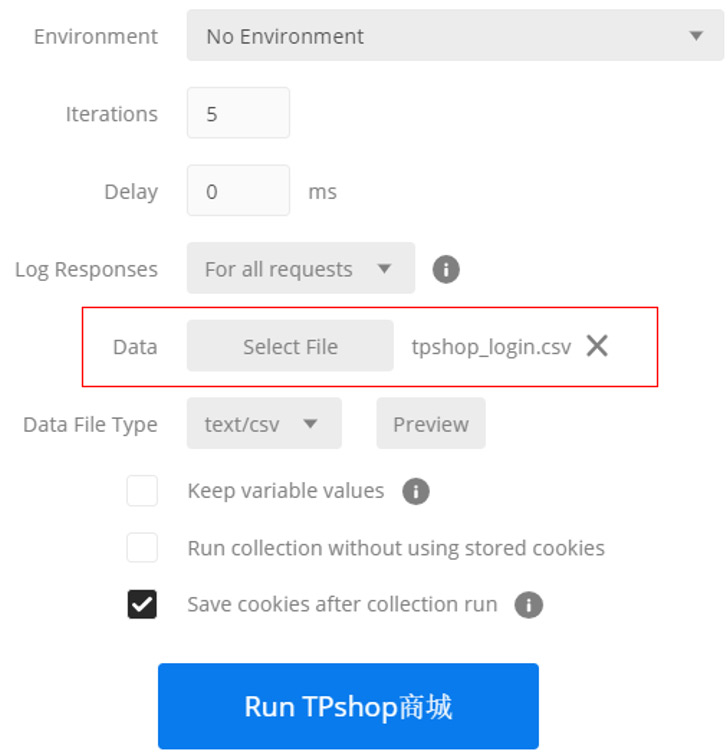Open the Environment dropdown showing No Environment
Screen dimensions: 728x752
(454, 36)
